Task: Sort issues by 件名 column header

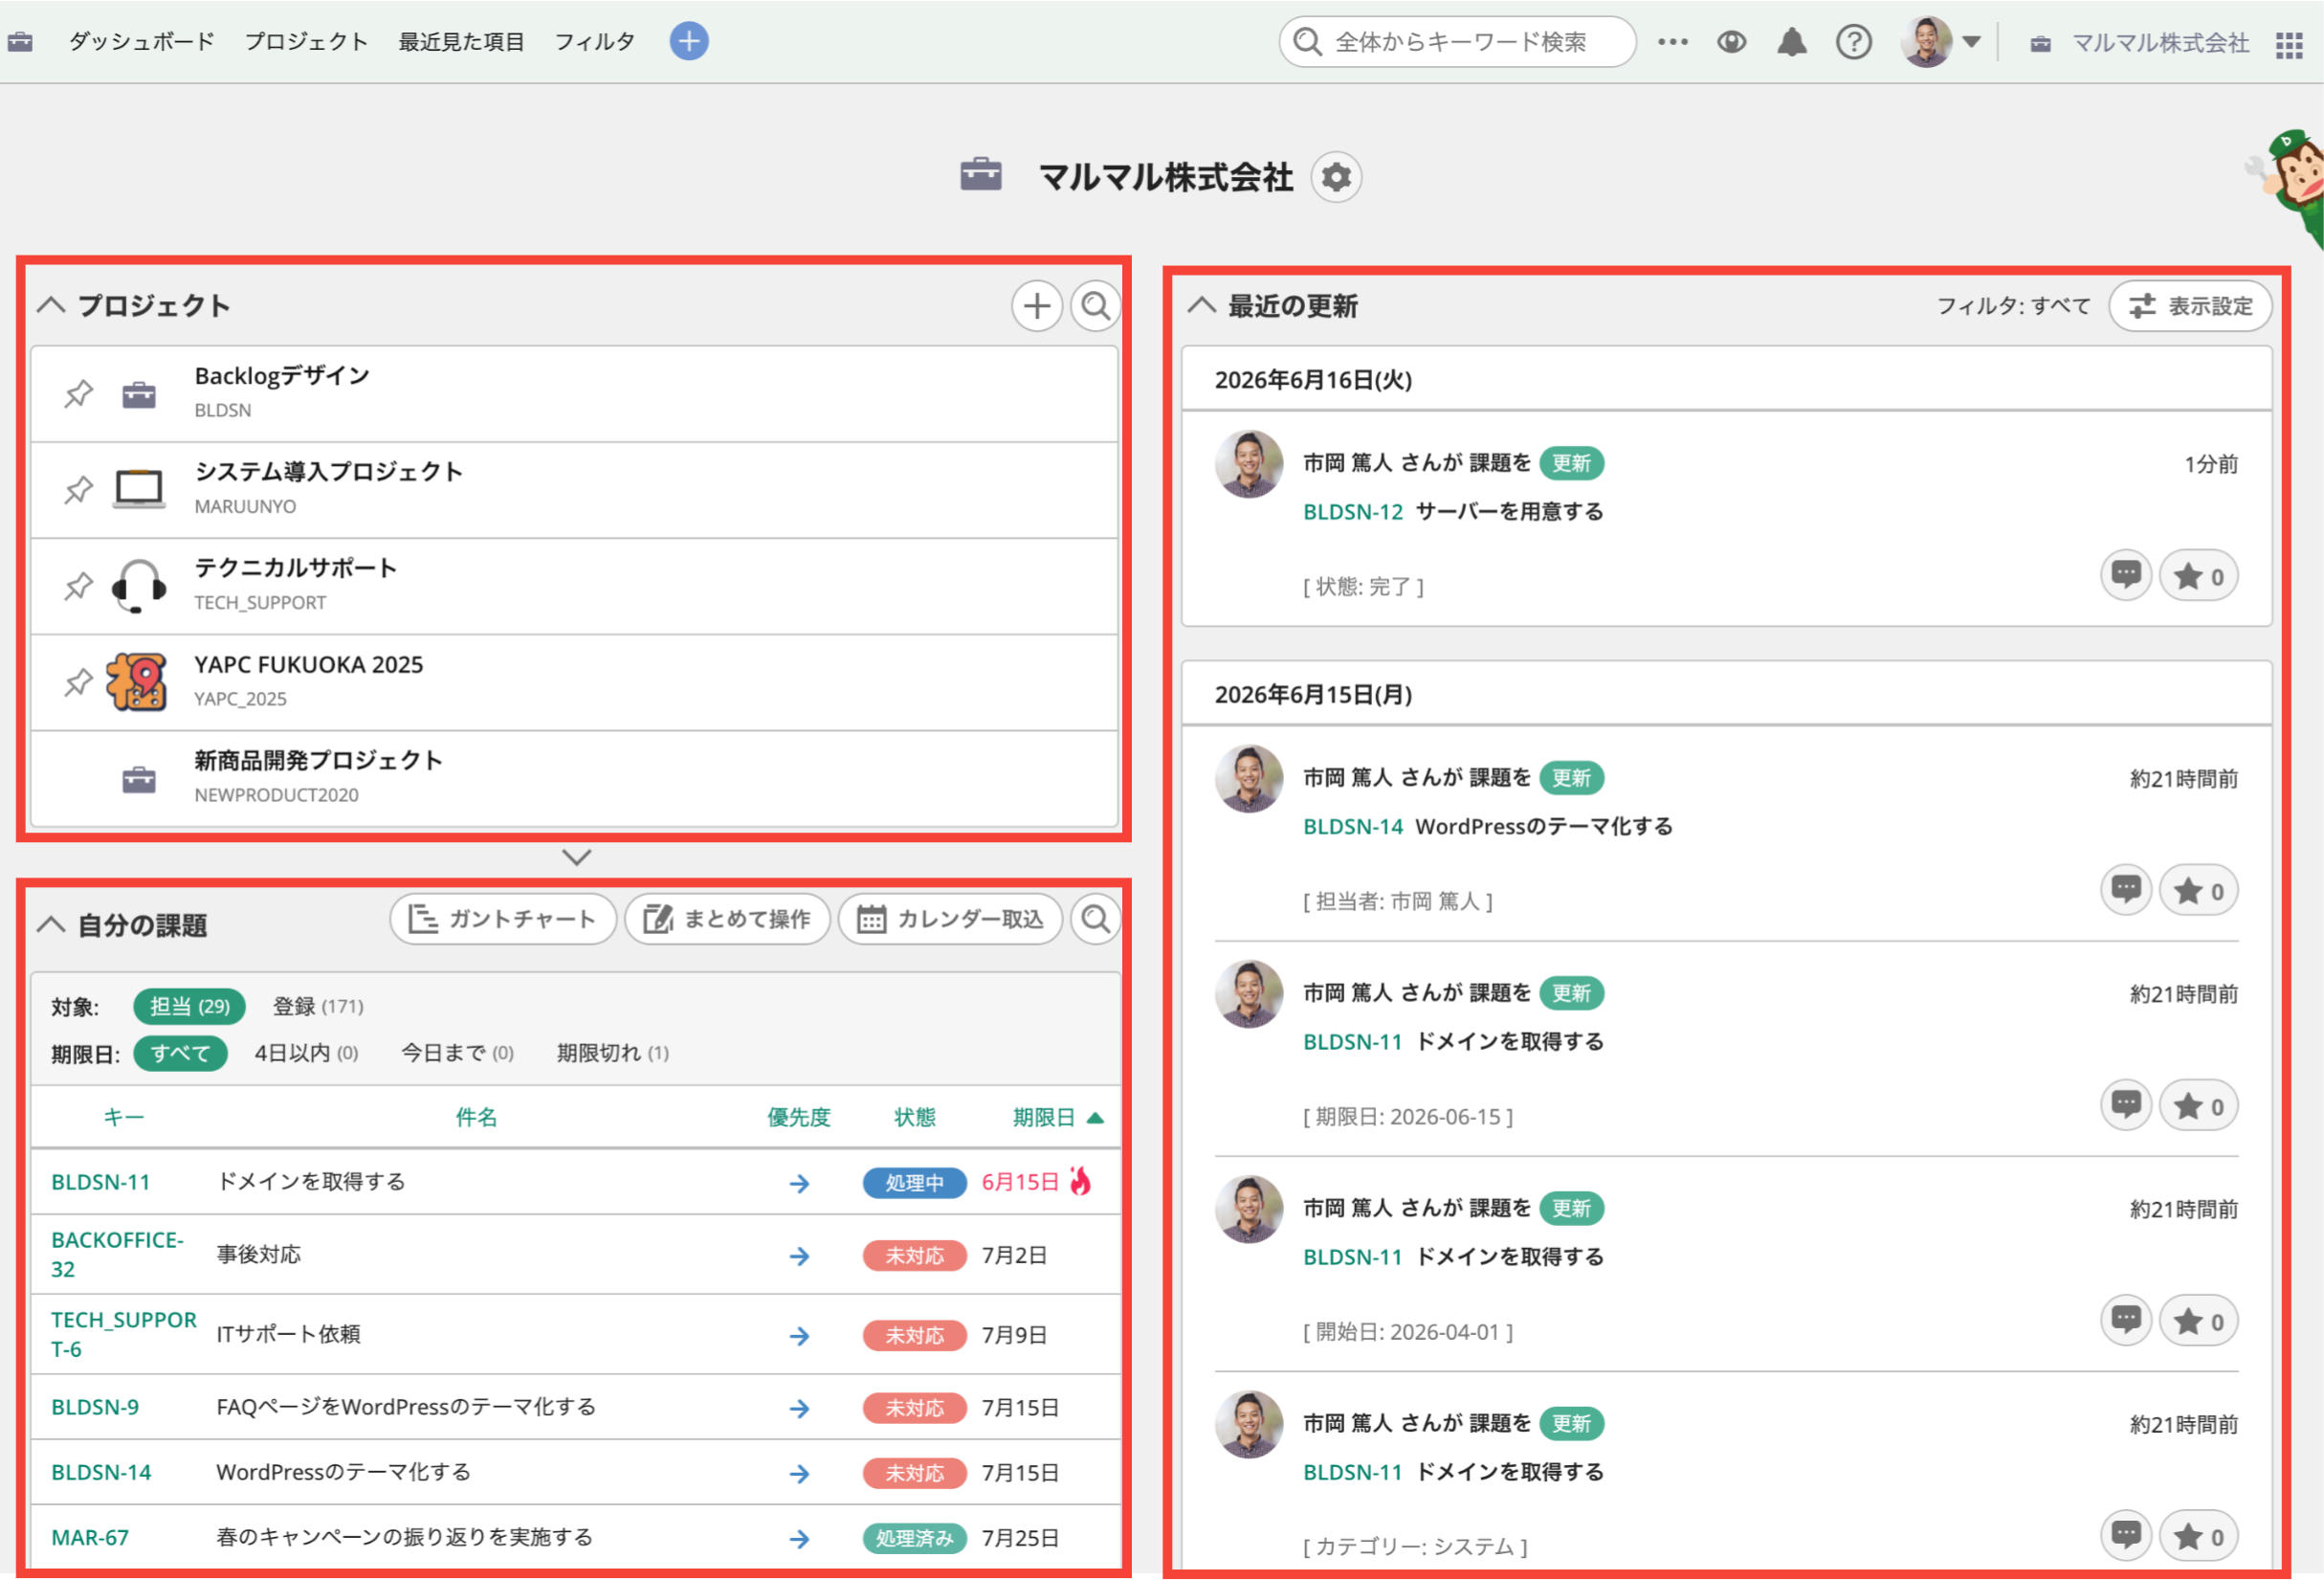Action: 476,1117
